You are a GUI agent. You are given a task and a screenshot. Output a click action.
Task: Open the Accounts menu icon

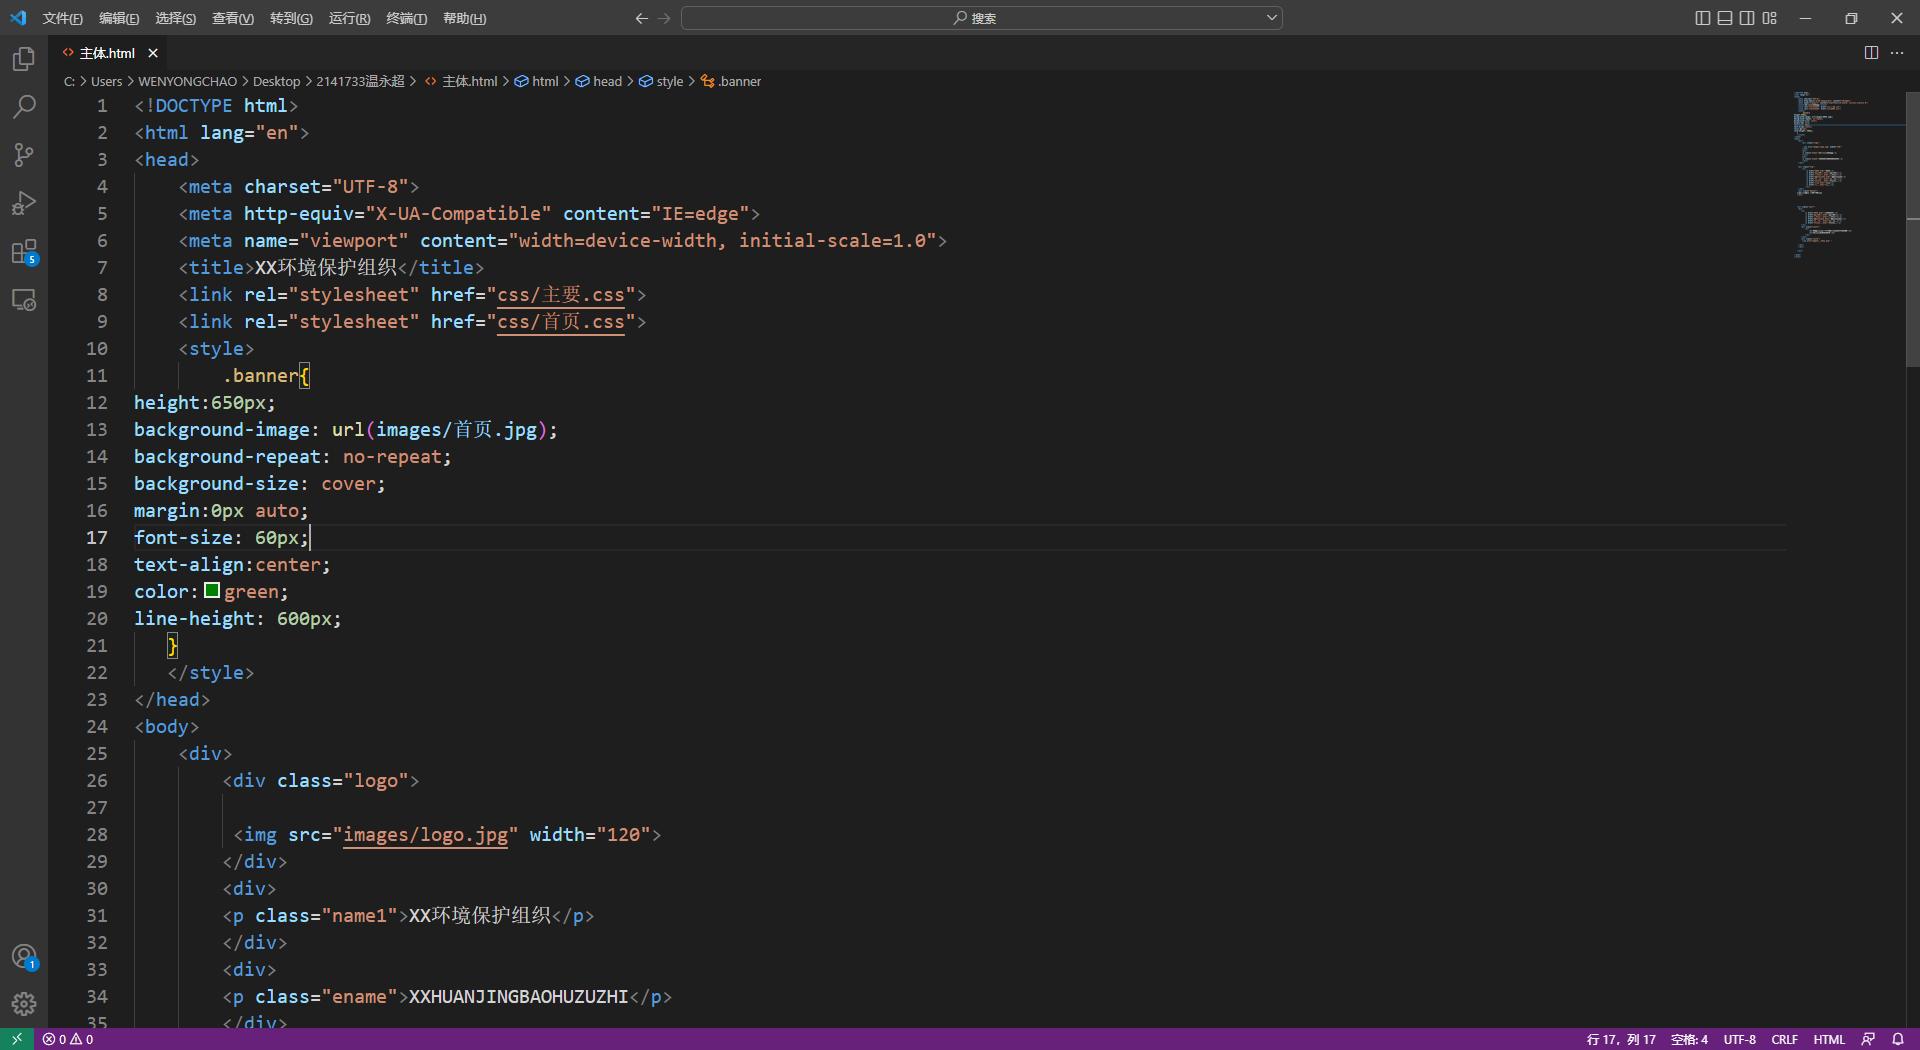24,957
